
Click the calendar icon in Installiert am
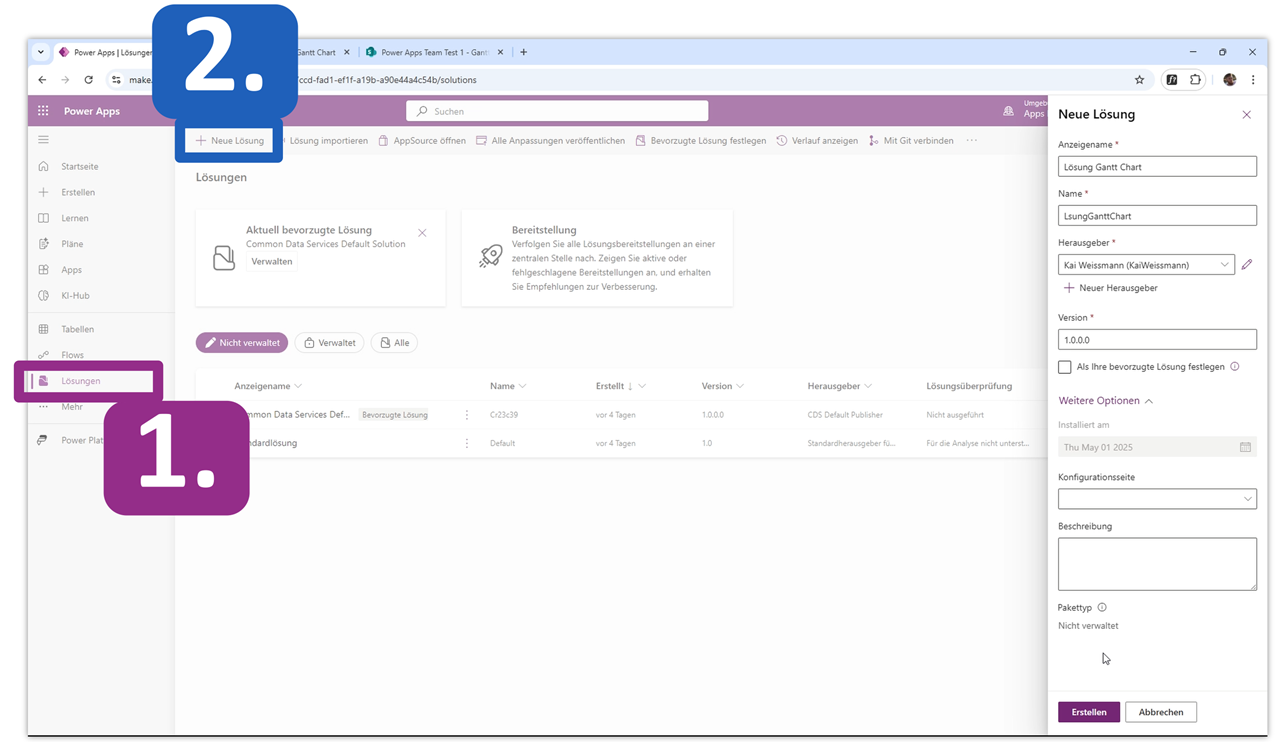[1245, 447]
